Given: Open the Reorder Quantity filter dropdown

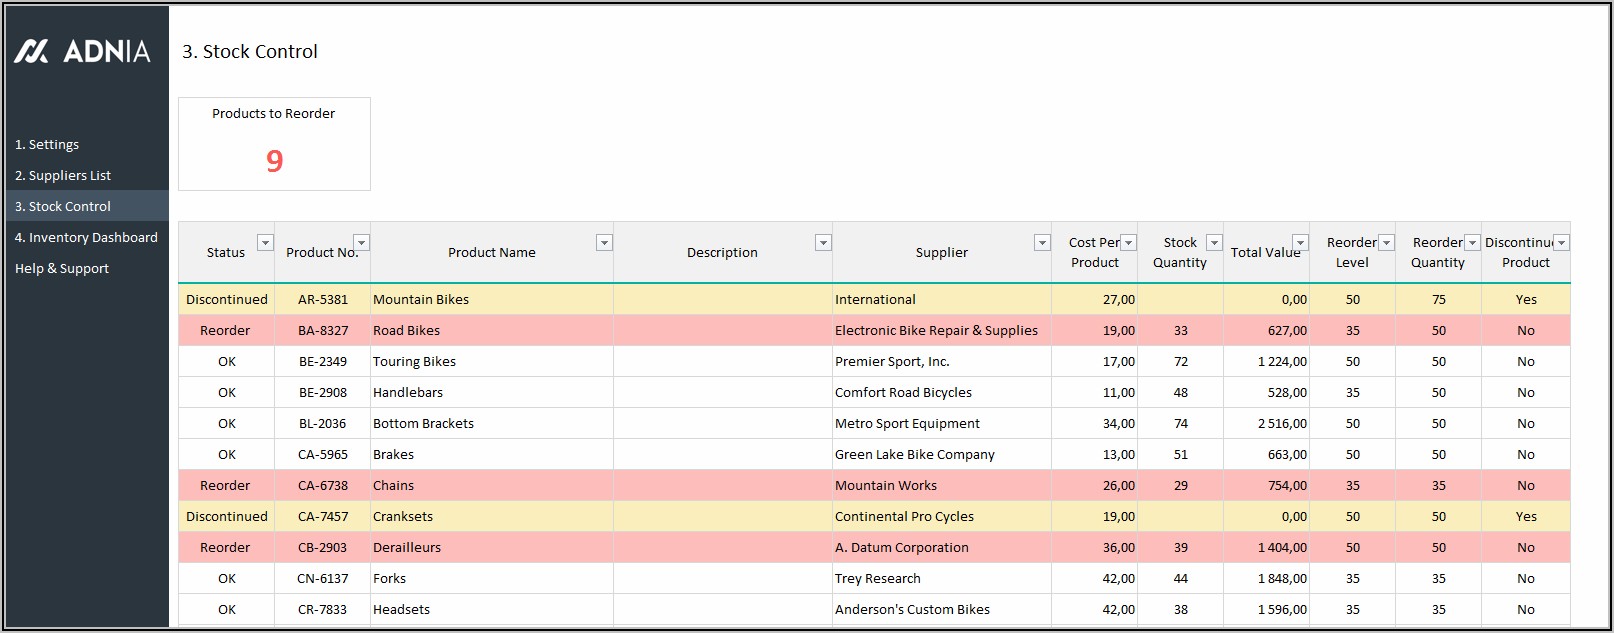Looking at the screenshot, I should (x=1472, y=243).
